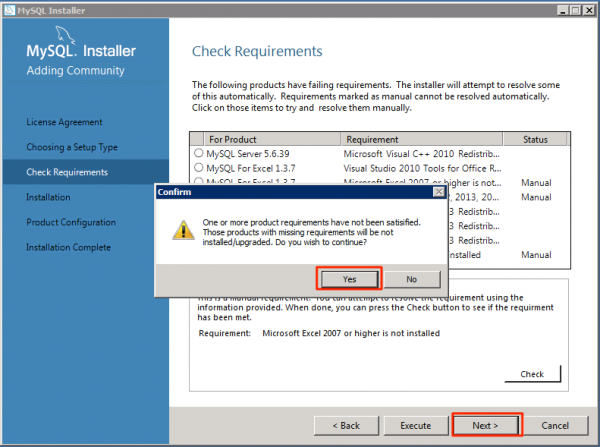Select 'Visual Studio 2010 Tools for Office R...' requirement
Screen dimensions: 600x447
(422, 168)
